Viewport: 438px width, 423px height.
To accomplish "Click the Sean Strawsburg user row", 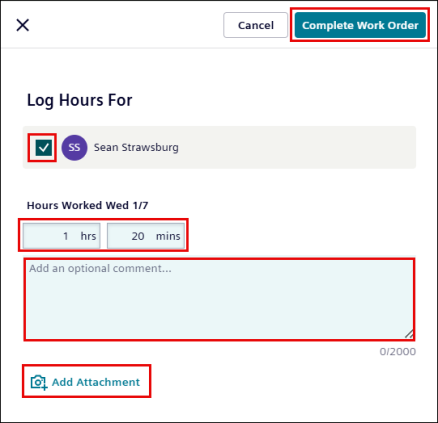I will 219,147.
